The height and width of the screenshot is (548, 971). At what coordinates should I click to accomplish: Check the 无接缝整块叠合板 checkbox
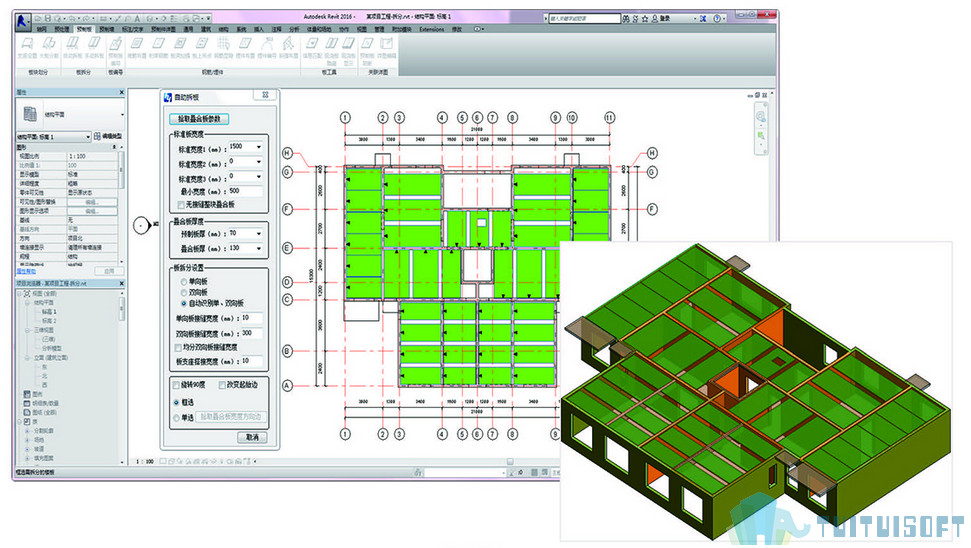181,205
